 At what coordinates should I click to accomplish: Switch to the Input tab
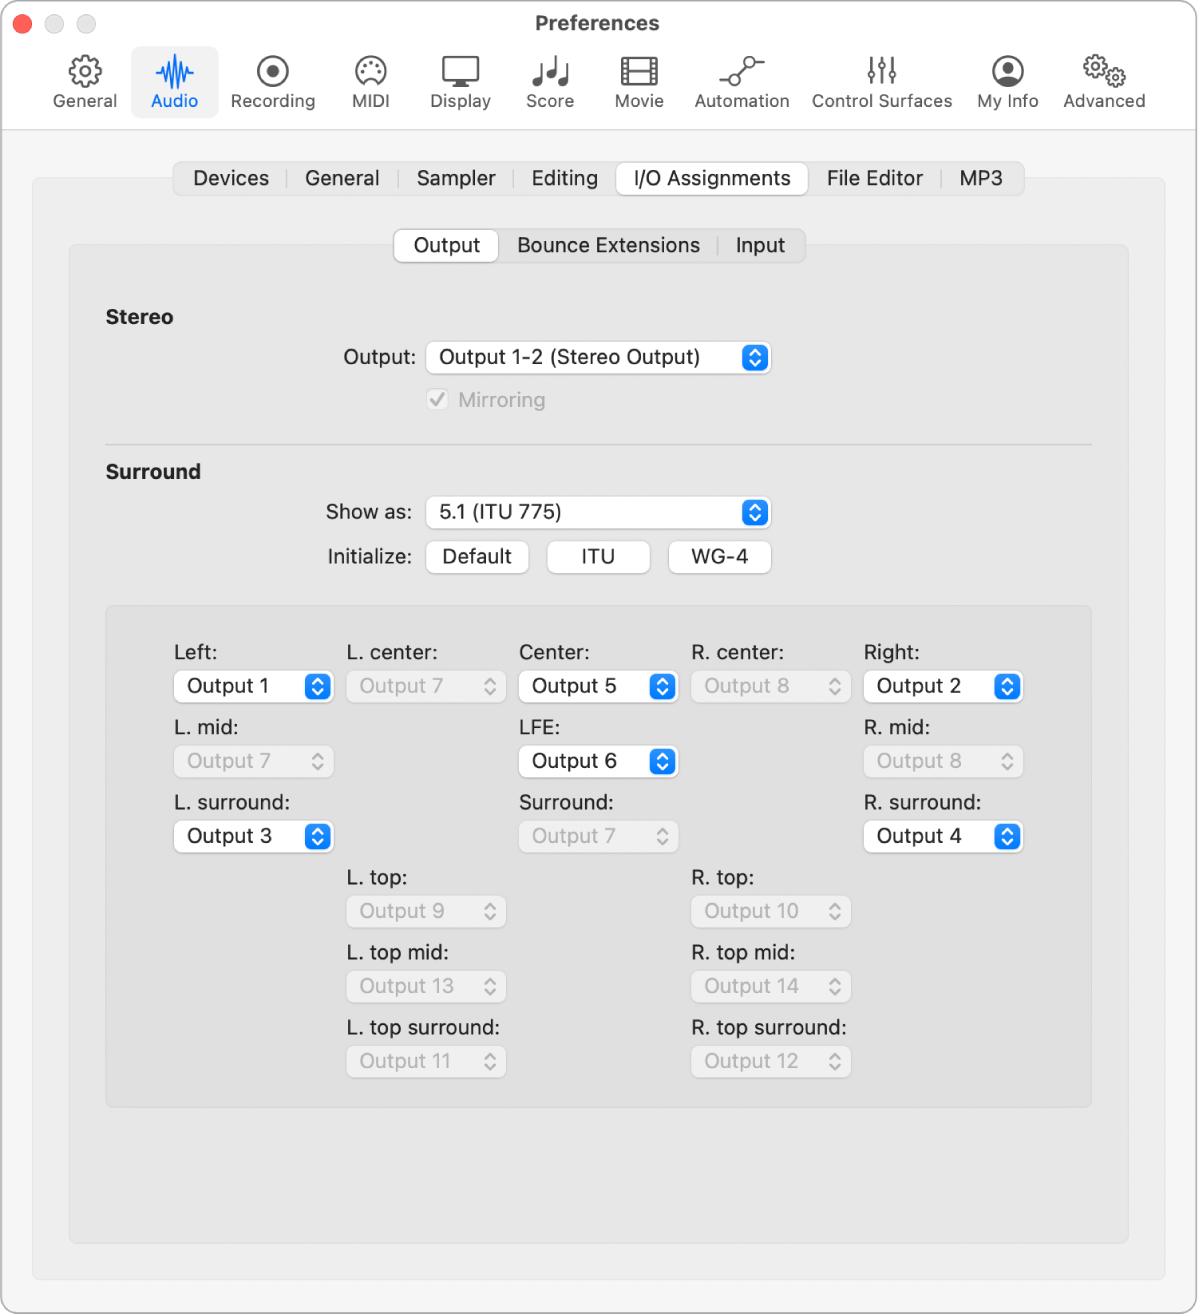click(761, 245)
